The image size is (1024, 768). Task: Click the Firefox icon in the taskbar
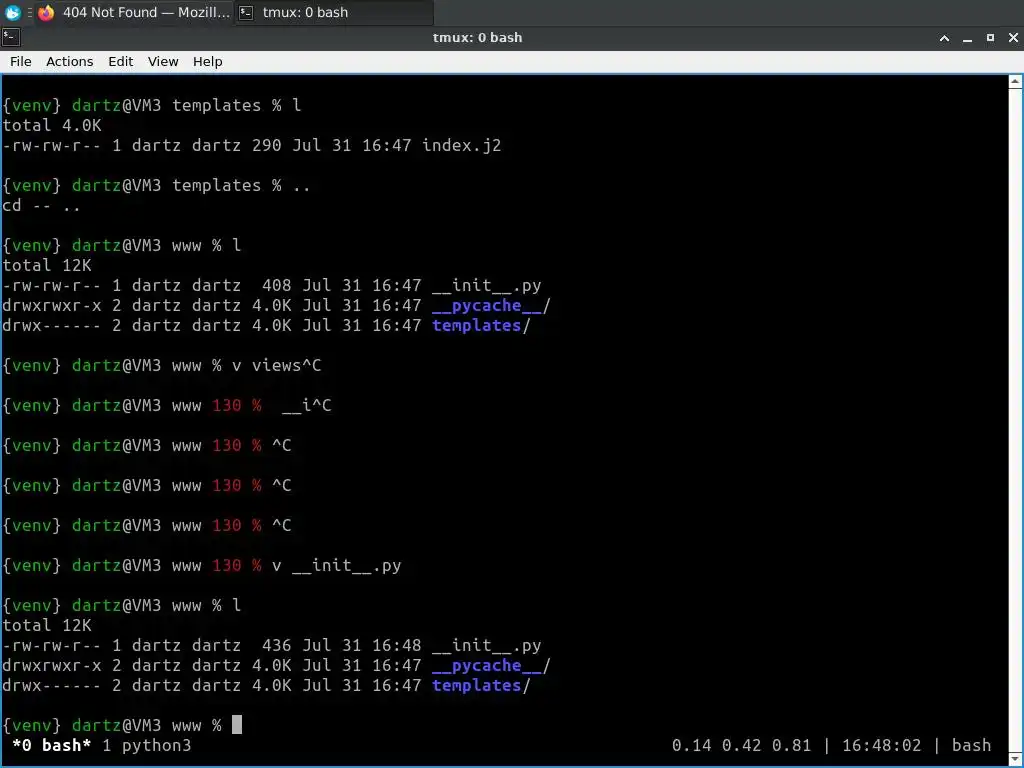(46, 12)
